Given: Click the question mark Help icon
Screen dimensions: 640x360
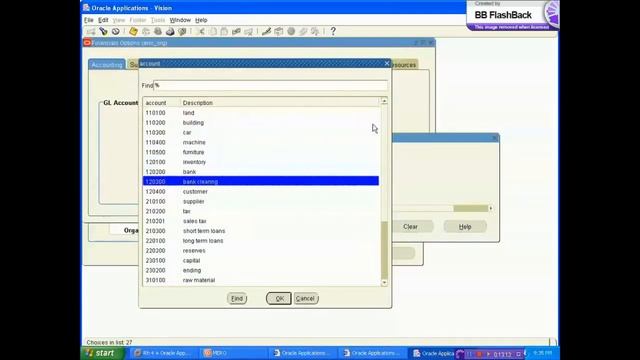Looking at the screenshot, I should 333,31.
